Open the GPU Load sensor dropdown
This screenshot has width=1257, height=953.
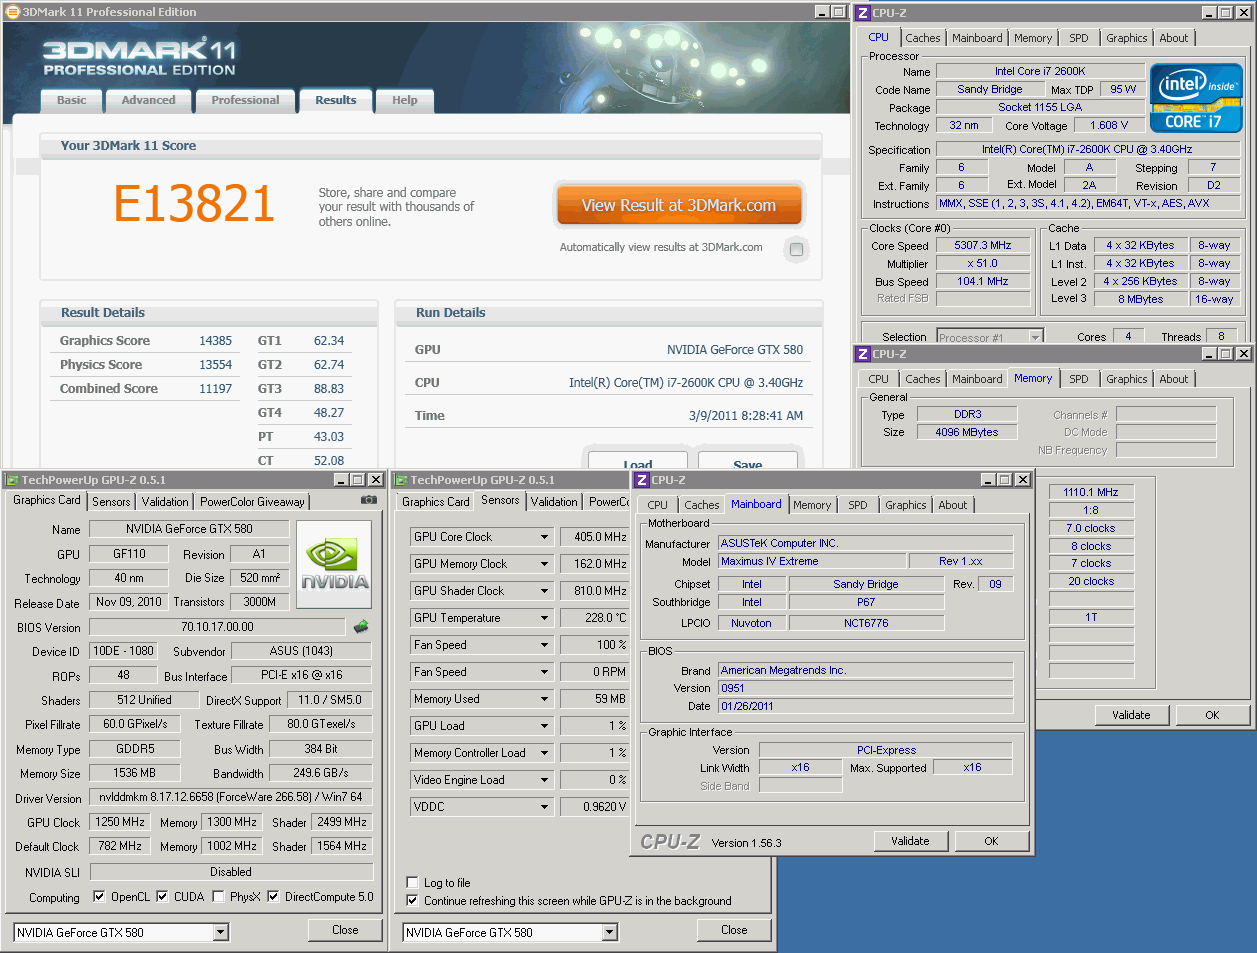545,726
